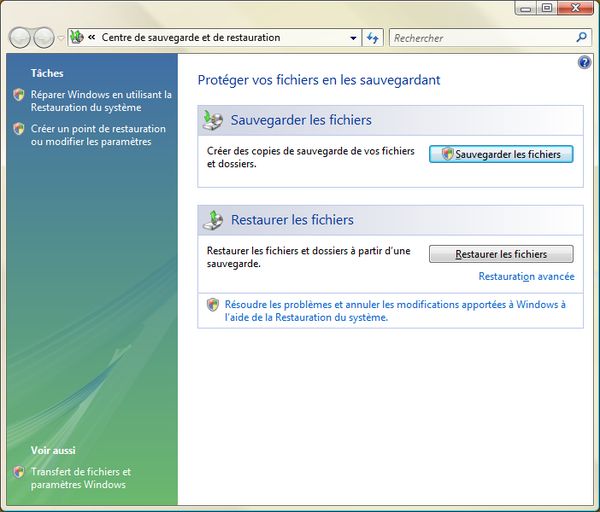Click the "Centre de sauvegarde et de restauration" breadcrumb
600x512 pixels.
tap(190, 38)
